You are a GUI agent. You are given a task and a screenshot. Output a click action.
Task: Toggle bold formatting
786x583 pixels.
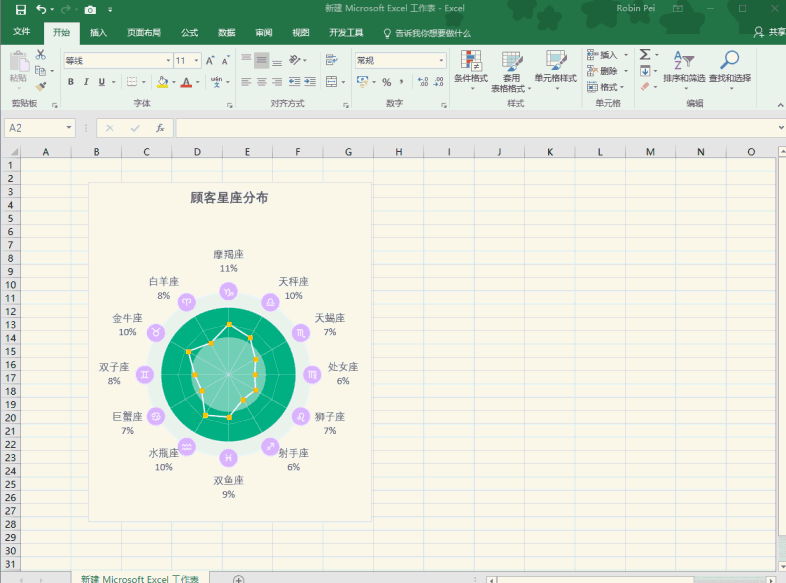click(x=71, y=82)
